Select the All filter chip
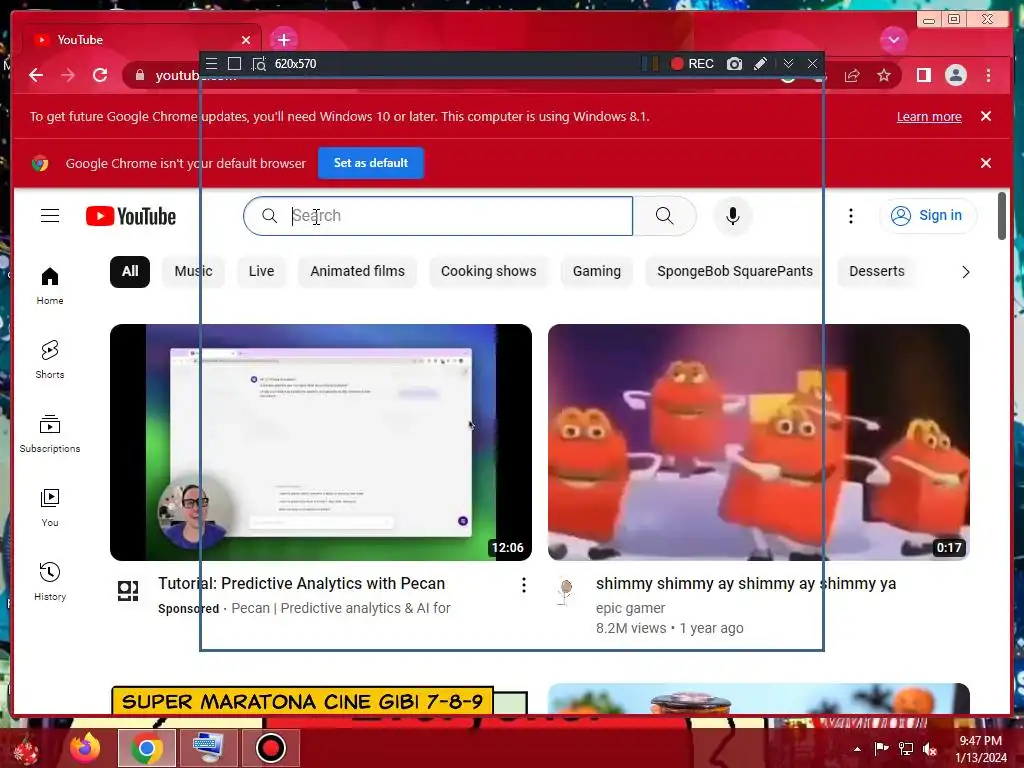1024x768 pixels. click(x=129, y=271)
